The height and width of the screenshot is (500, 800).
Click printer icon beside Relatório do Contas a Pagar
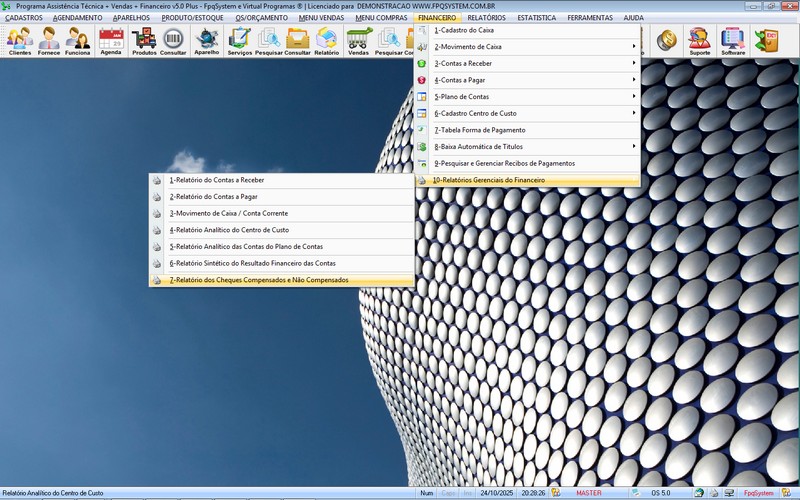point(157,197)
